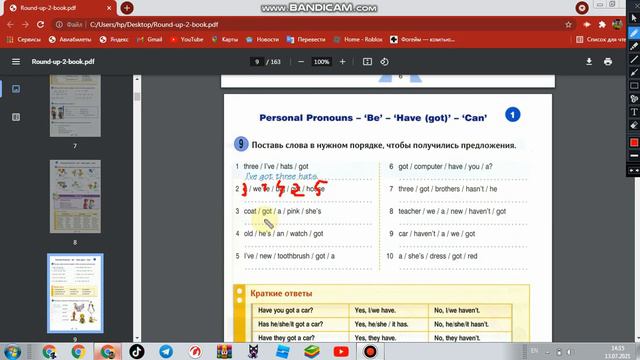
Task: Close the Round-up-2-book.pdf tab
Action: [x=109, y=8]
